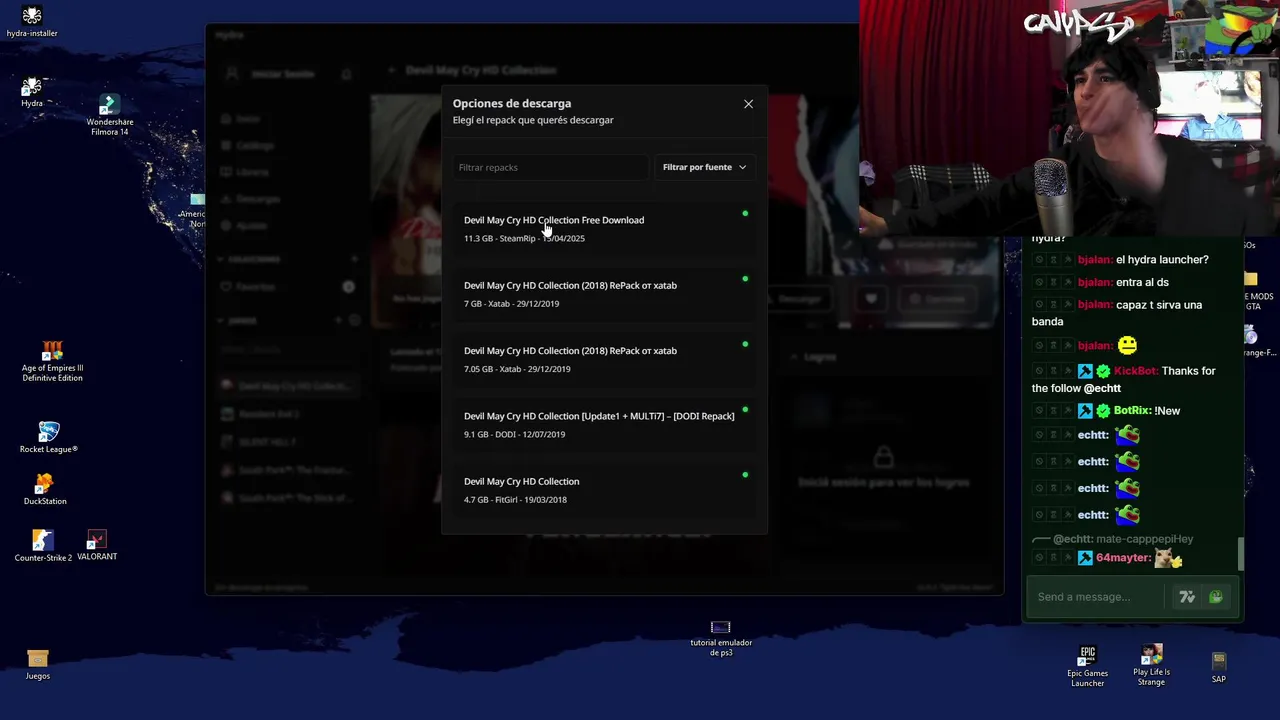The image size is (1280, 720).
Task: Open the 7TV emote menu in chat
Action: [x=1187, y=597]
